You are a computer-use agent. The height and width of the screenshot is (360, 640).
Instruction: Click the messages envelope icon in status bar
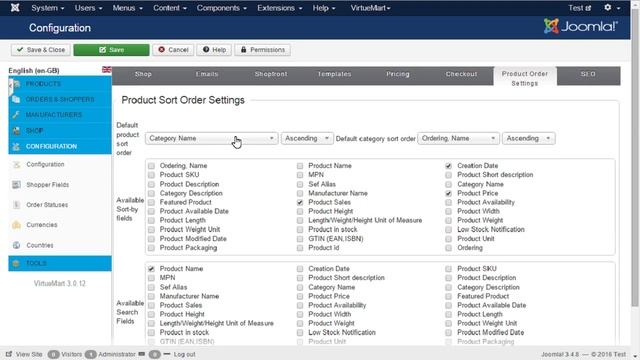click(x=142, y=354)
